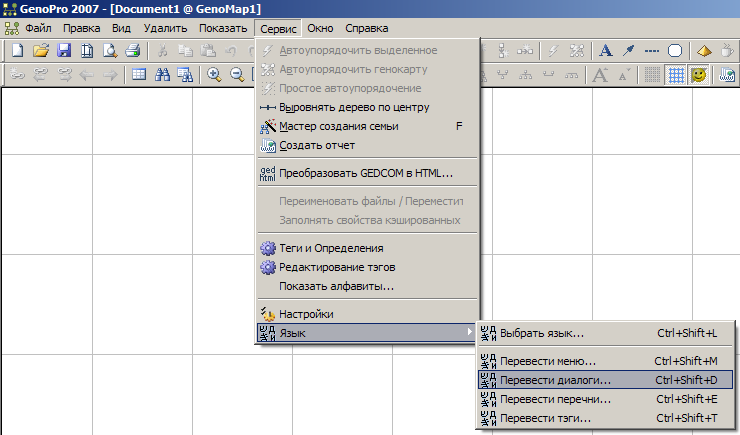Toggle the blue grid lines display
This screenshot has width=740, height=435.
tap(676, 75)
